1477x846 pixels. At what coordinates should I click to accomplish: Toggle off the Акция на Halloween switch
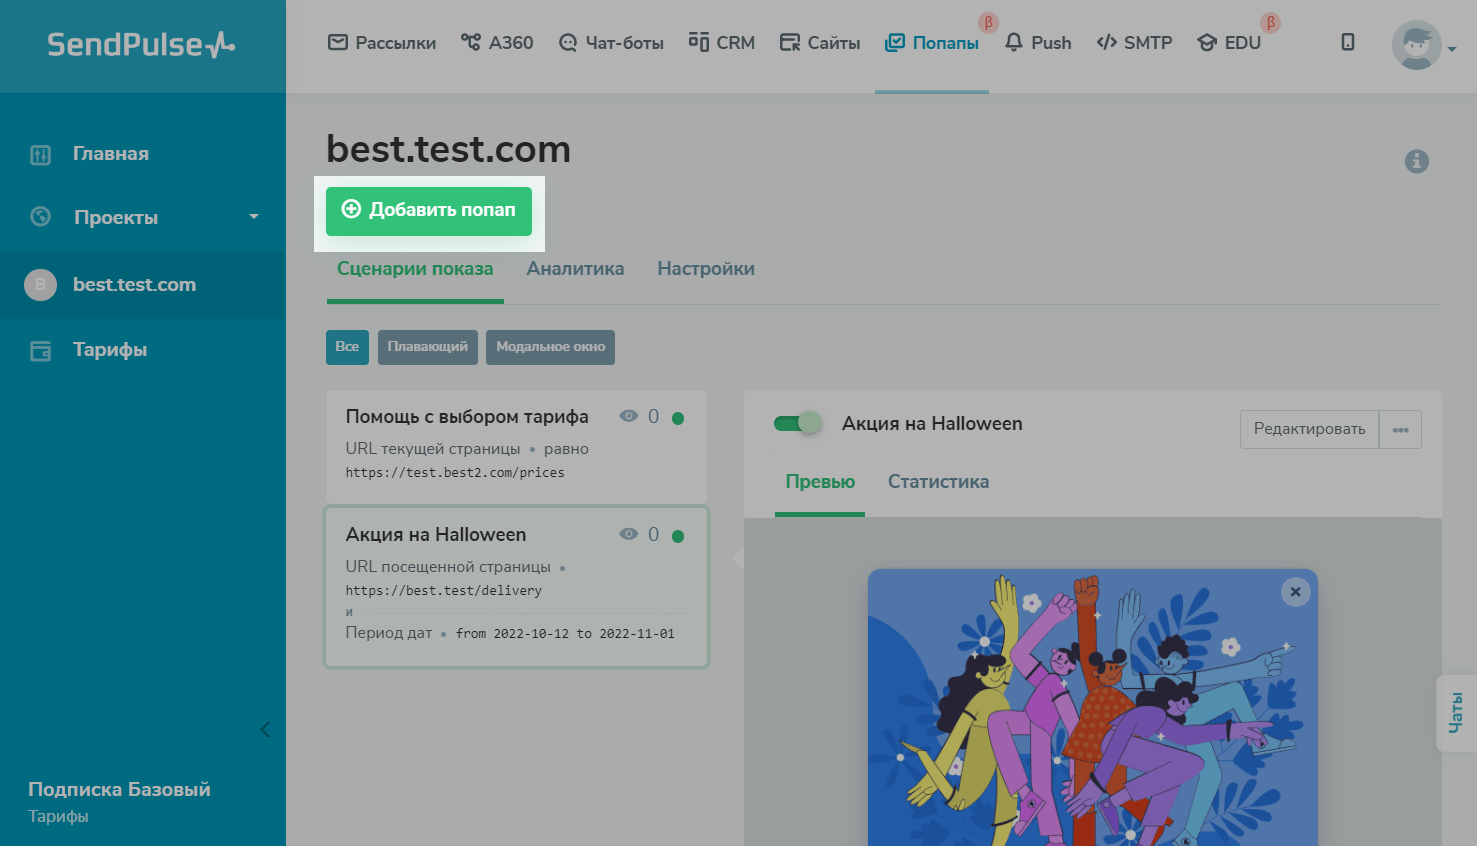[x=797, y=424]
